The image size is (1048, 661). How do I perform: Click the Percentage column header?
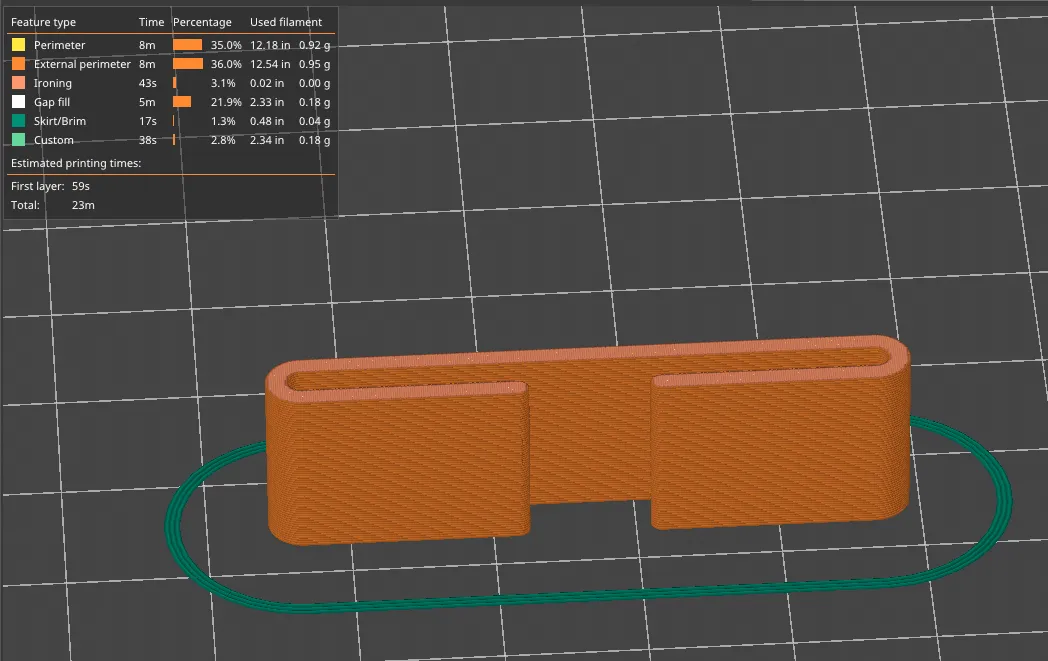(202, 21)
